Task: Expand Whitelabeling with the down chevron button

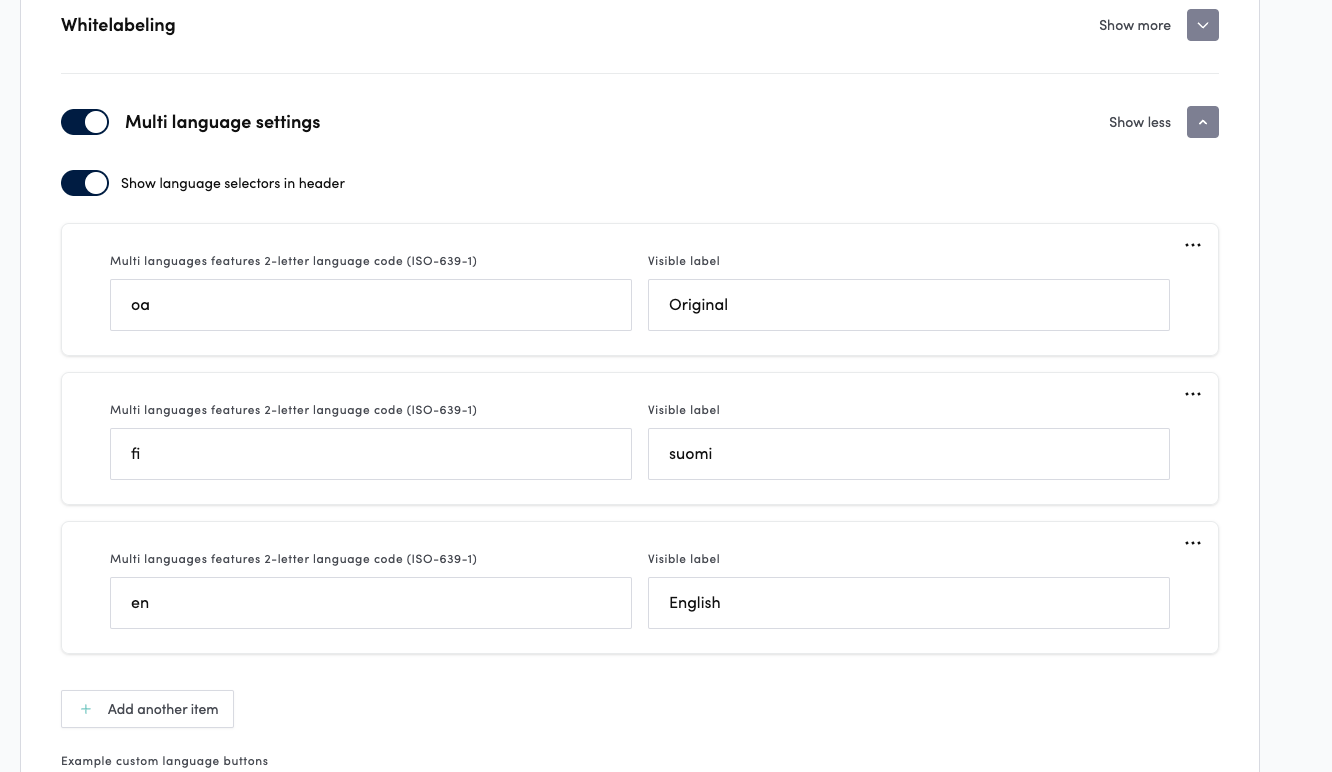Action: pyautogui.click(x=1202, y=25)
